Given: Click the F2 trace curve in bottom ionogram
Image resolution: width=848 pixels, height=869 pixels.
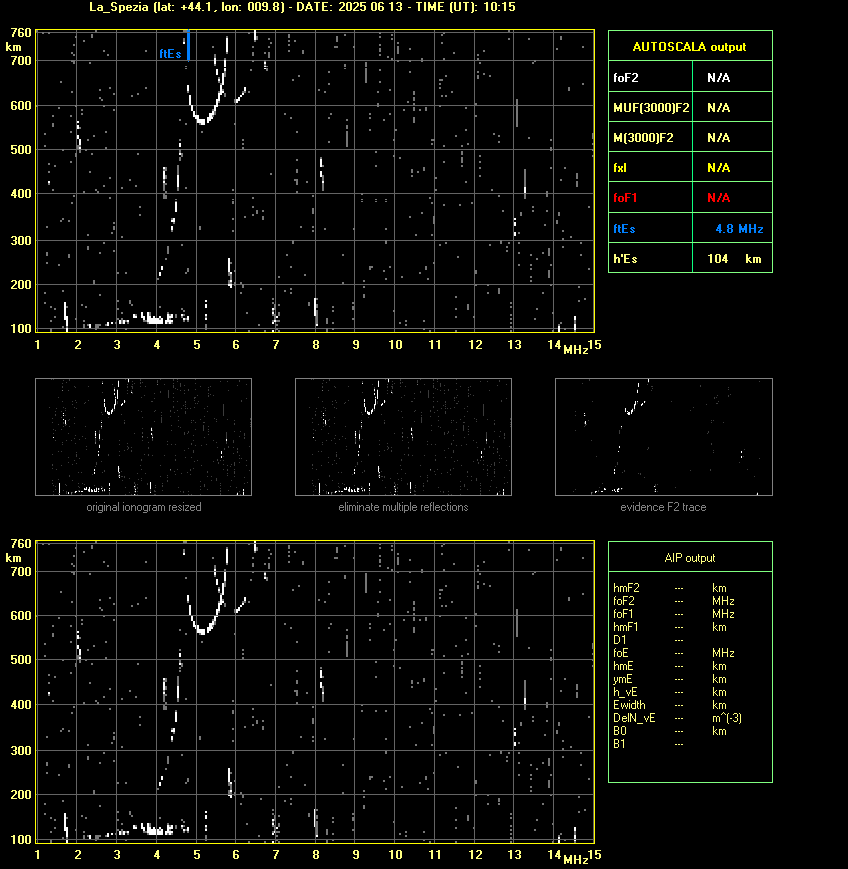Looking at the screenshot, I should point(203,630).
